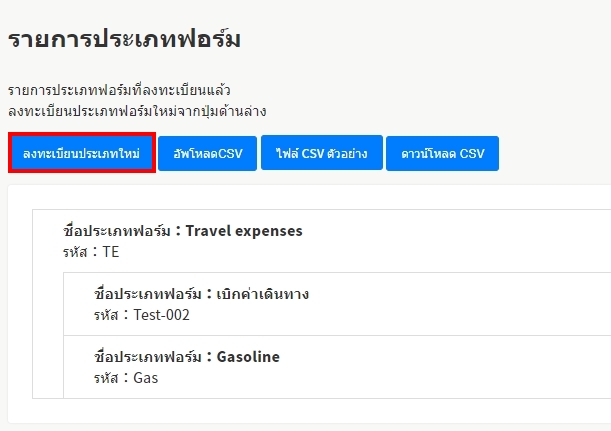Click the รหัส label before TE
The height and width of the screenshot is (431, 611).
point(74,252)
